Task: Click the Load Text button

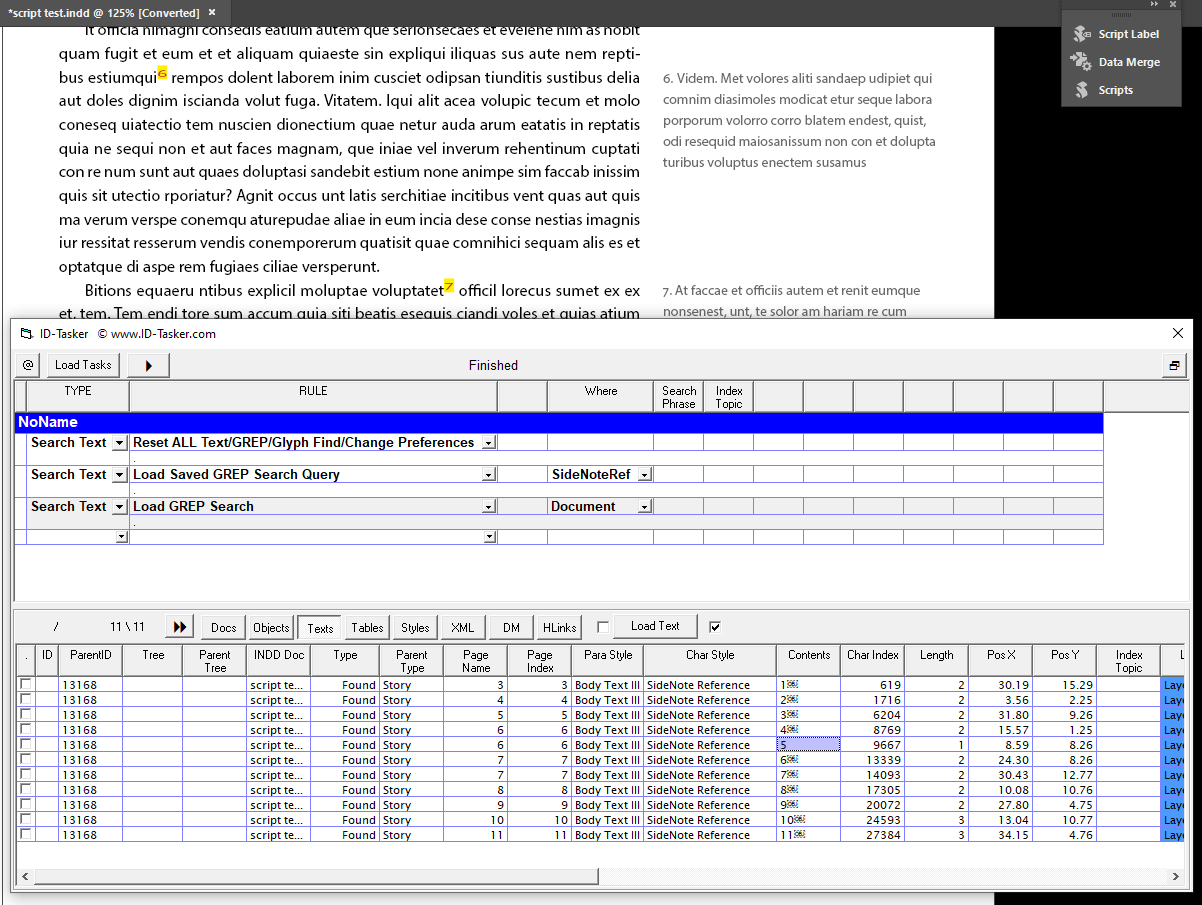Action: coord(655,626)
